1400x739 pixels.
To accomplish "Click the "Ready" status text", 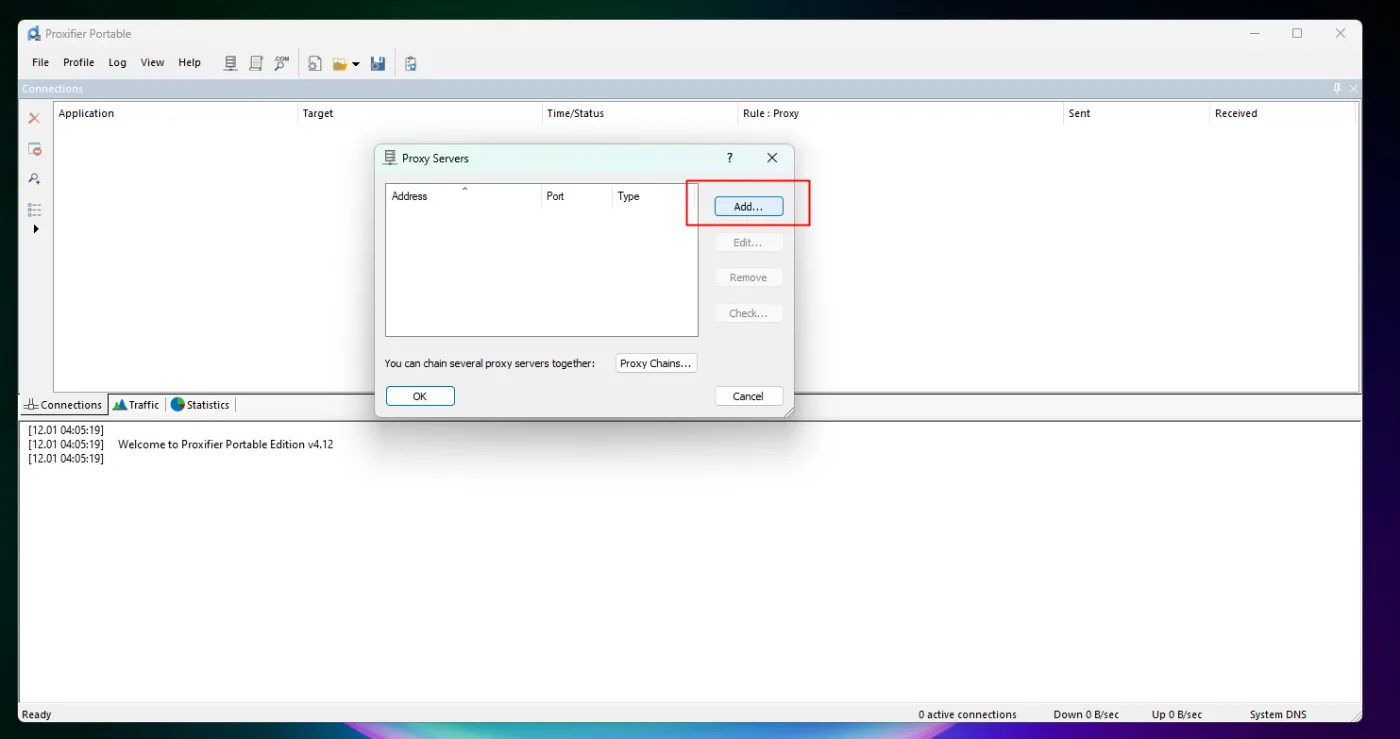I will [x=37, y=715].
